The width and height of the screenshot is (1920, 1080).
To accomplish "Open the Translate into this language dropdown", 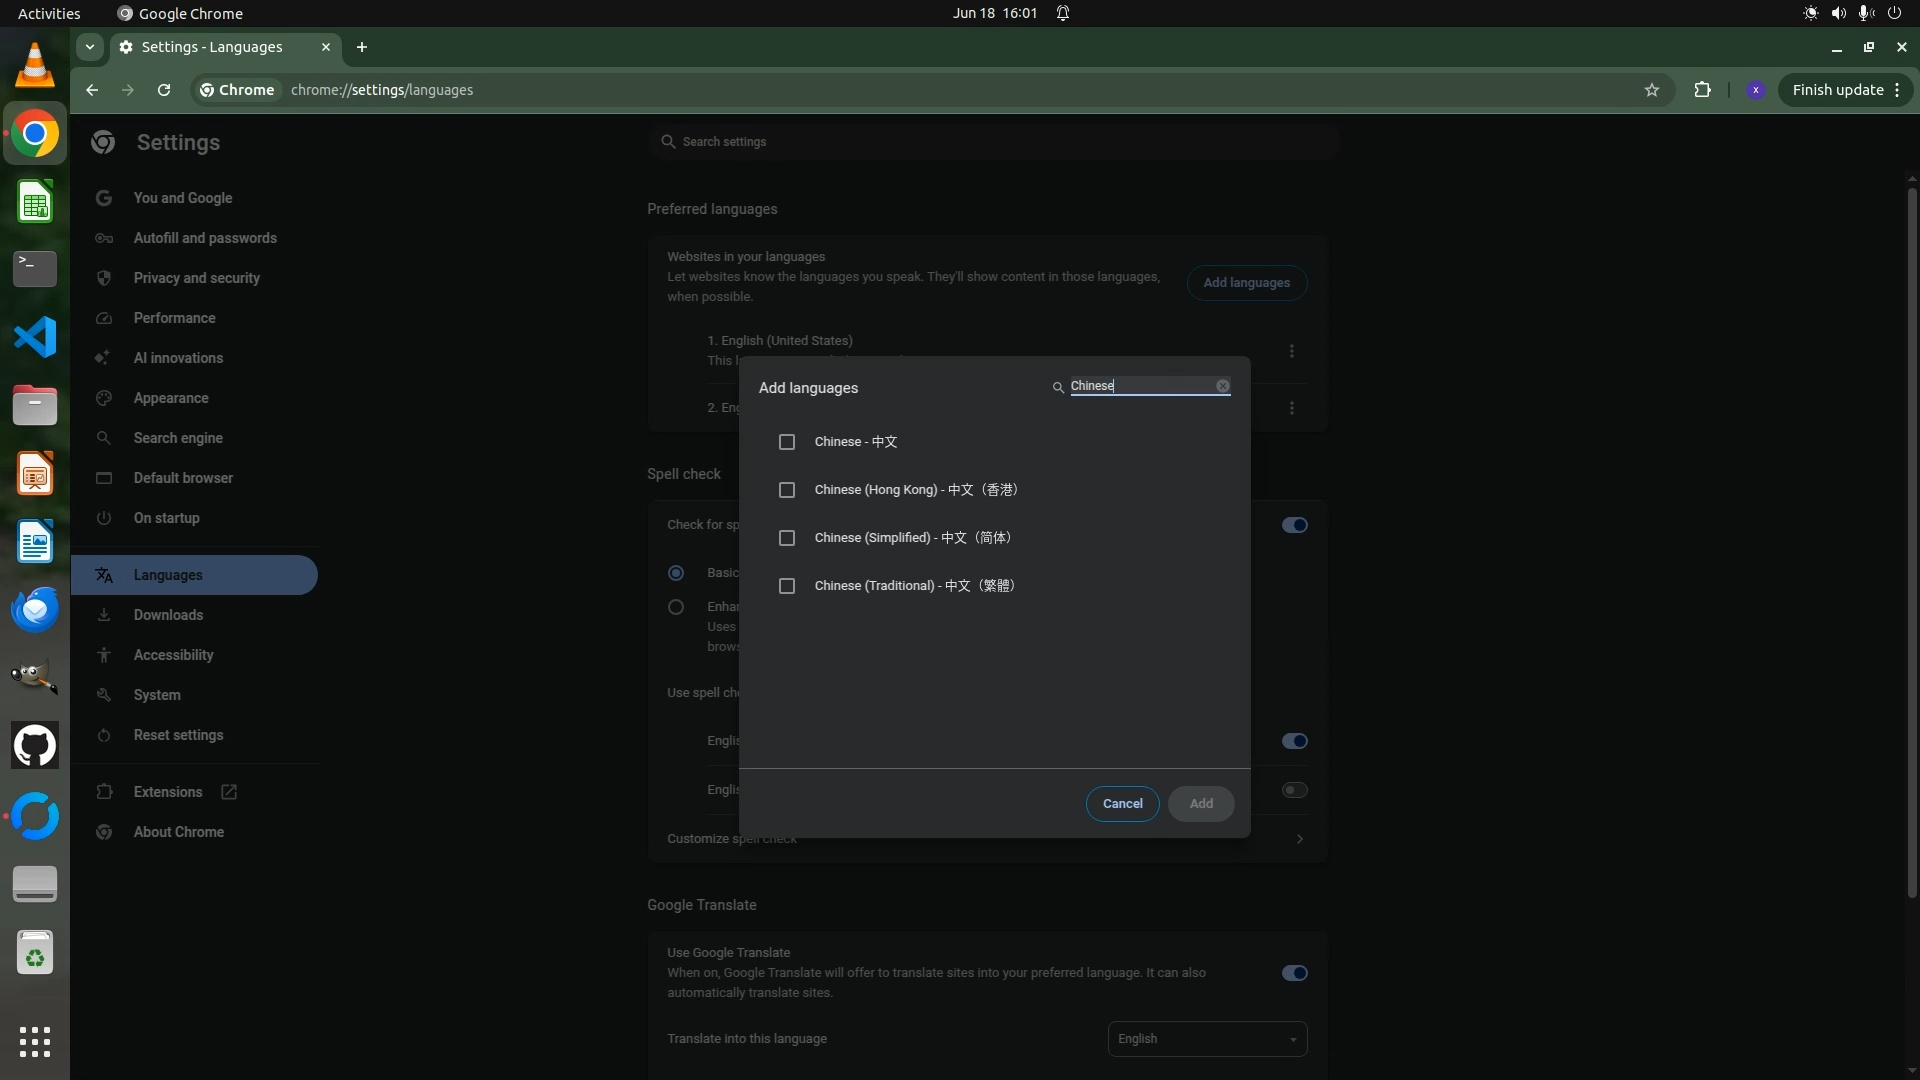I will [x=1207, y=1039].
